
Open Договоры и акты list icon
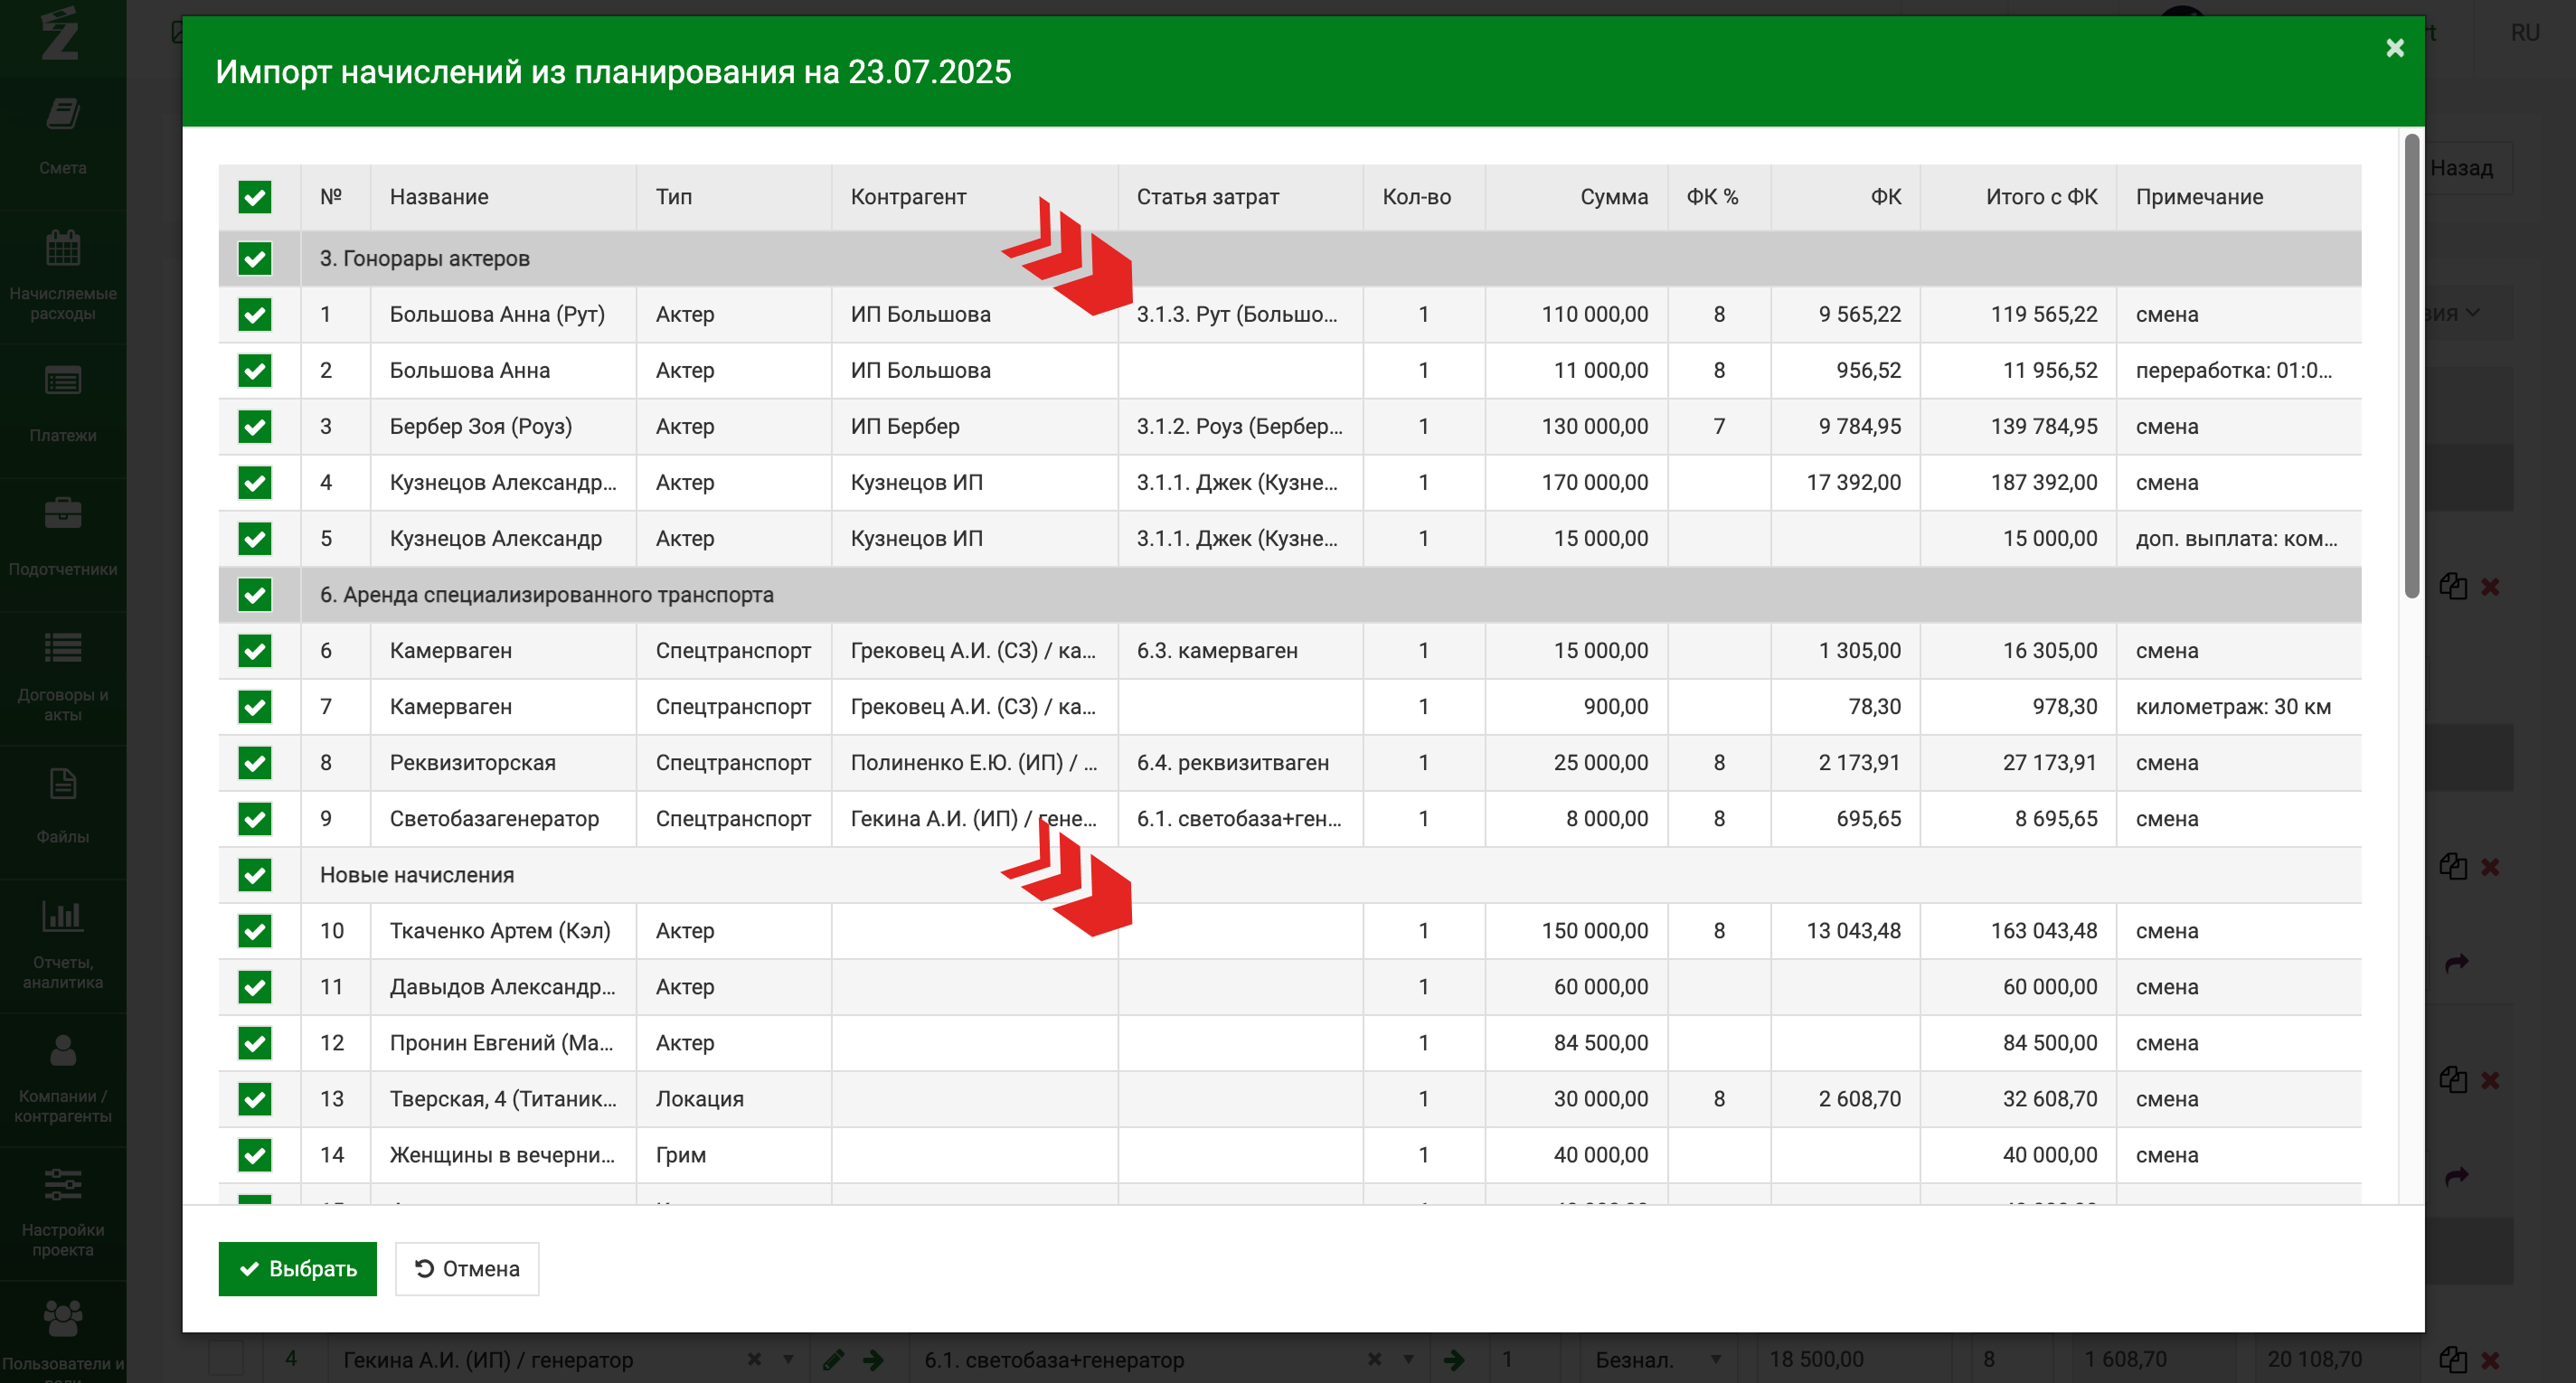pyautogui.click(x=62, y=649)
